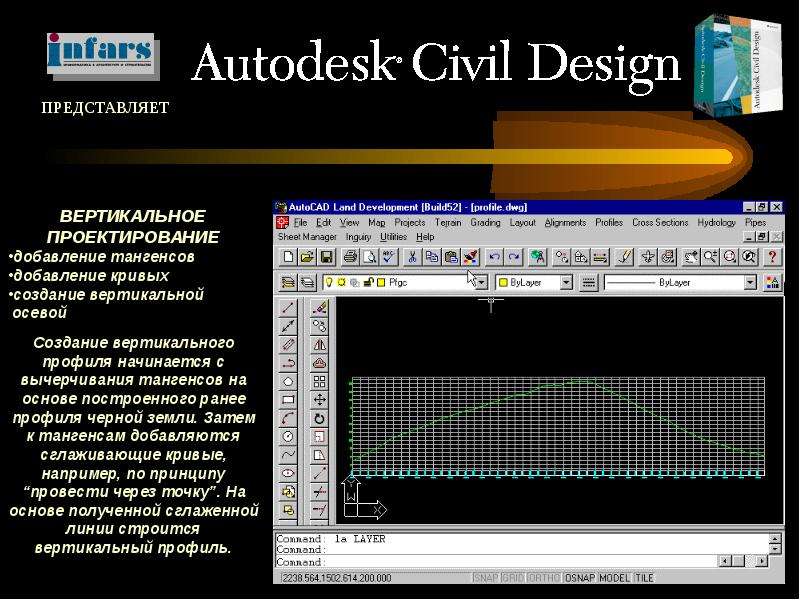Open the Profiles menu
This screenshot has height=600, width=800.
click(609, 222)
